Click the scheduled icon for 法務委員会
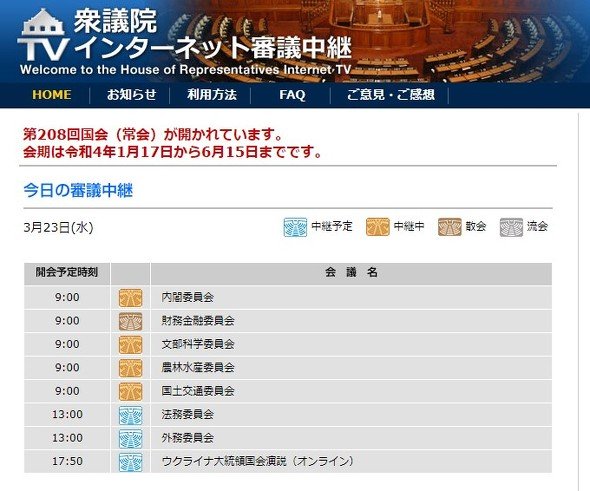The image size is (590, 491). [x=130, y=415]
